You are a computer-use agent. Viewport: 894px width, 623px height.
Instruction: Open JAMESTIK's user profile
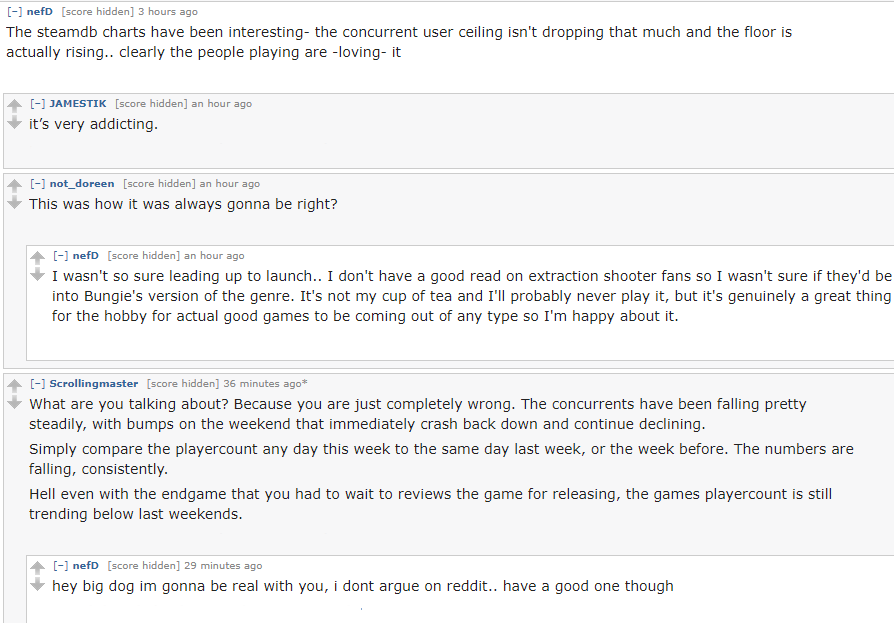pyautogui.click(x=78, y=104)
